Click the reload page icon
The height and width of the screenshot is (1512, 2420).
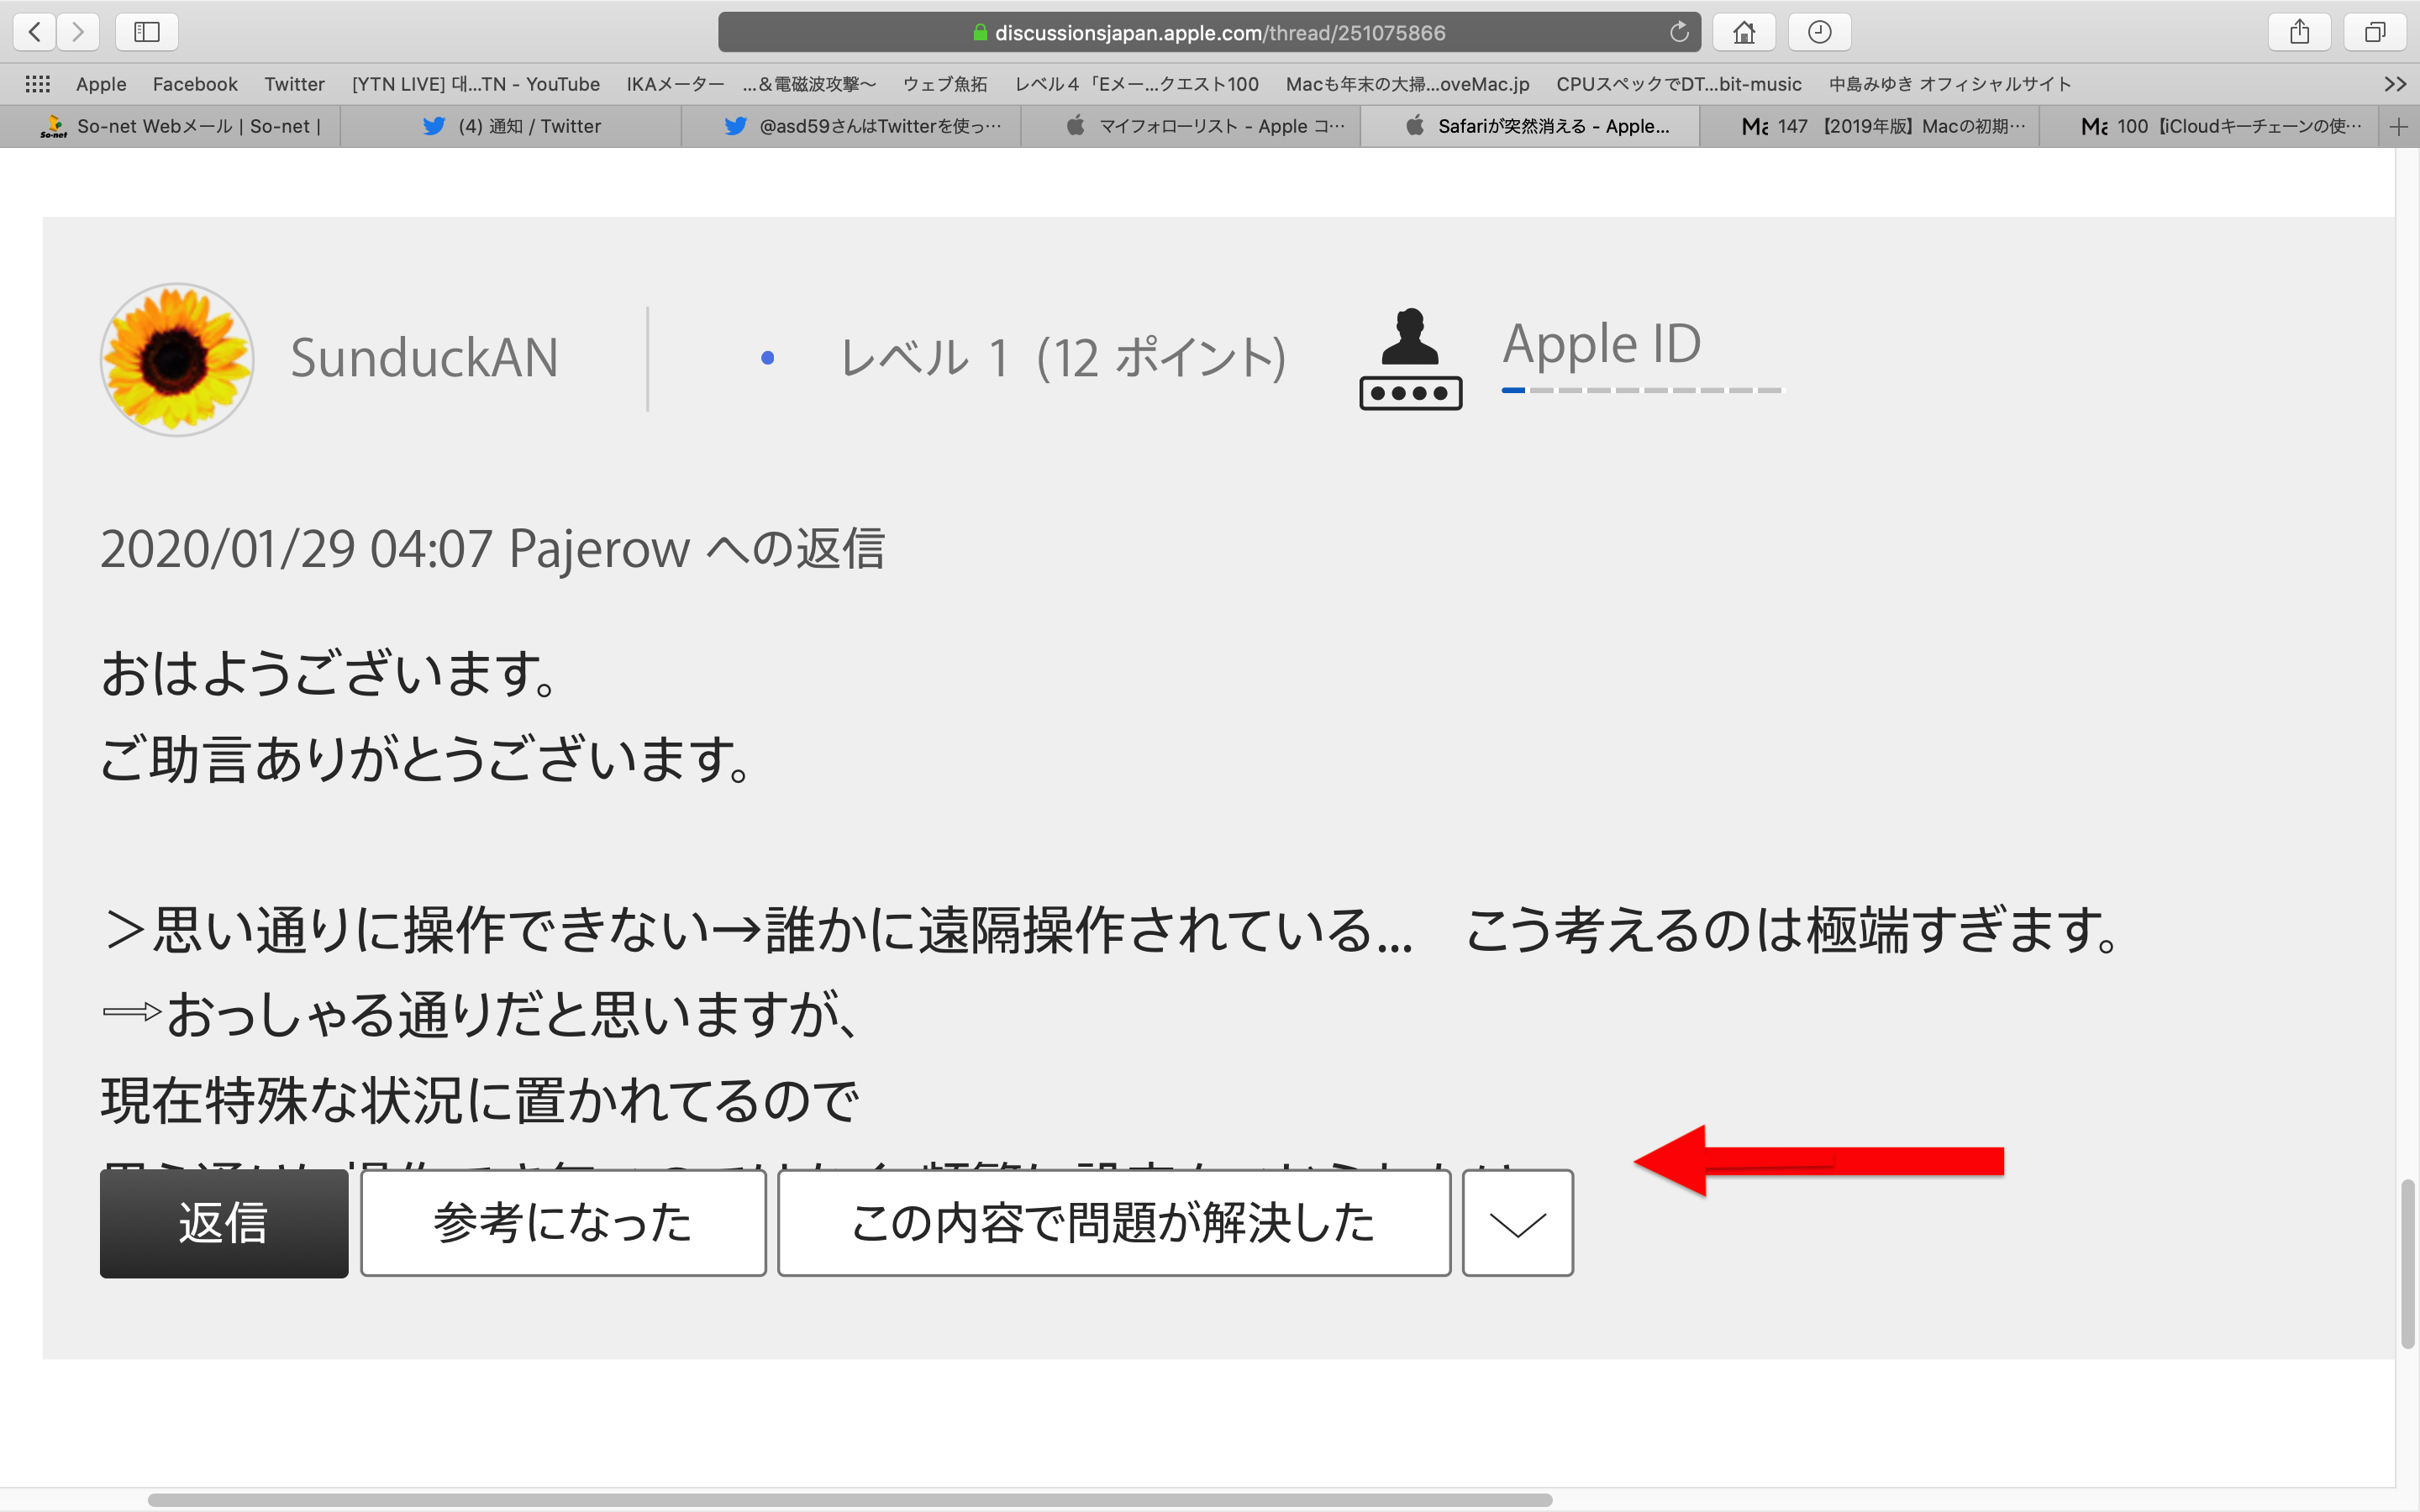[1679, 32]
